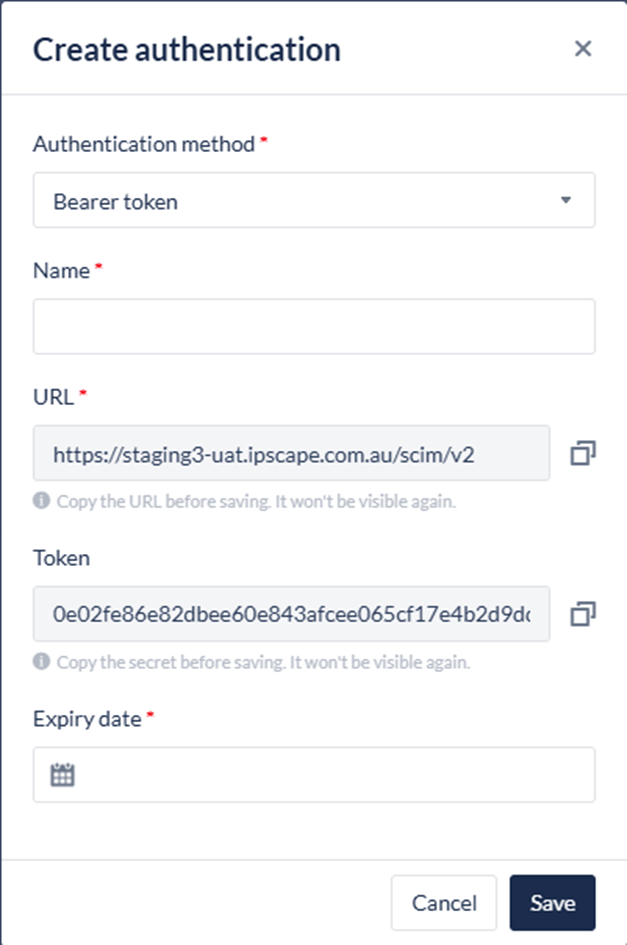Click the Authentication method label
The width and height of the screenshot is (627, 945).
(144, 144)
